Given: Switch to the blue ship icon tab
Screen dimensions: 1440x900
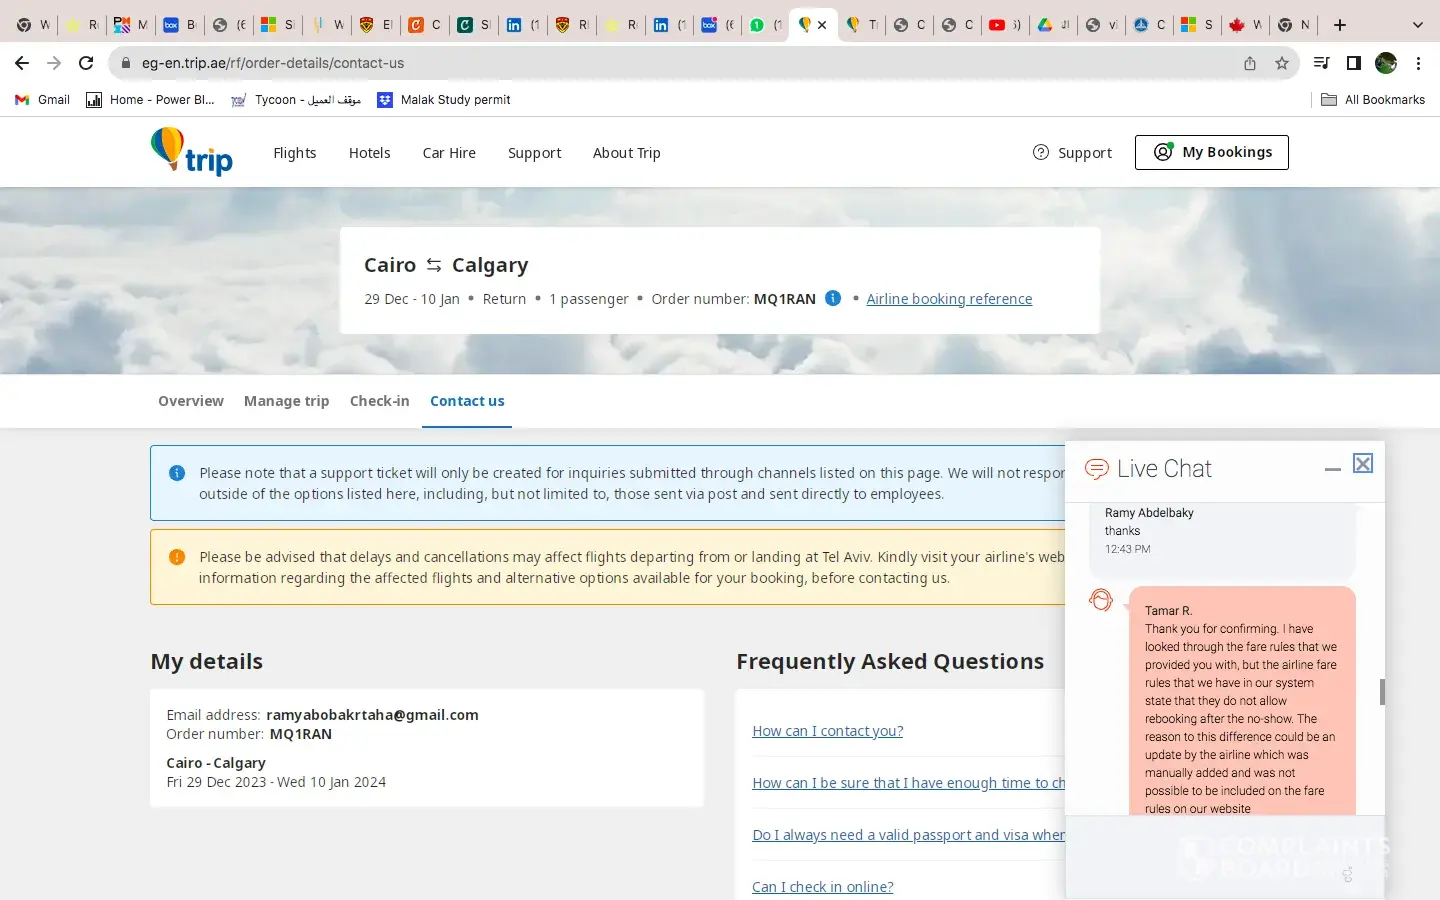Looking at the screenshot, I should pos(1148,25).
